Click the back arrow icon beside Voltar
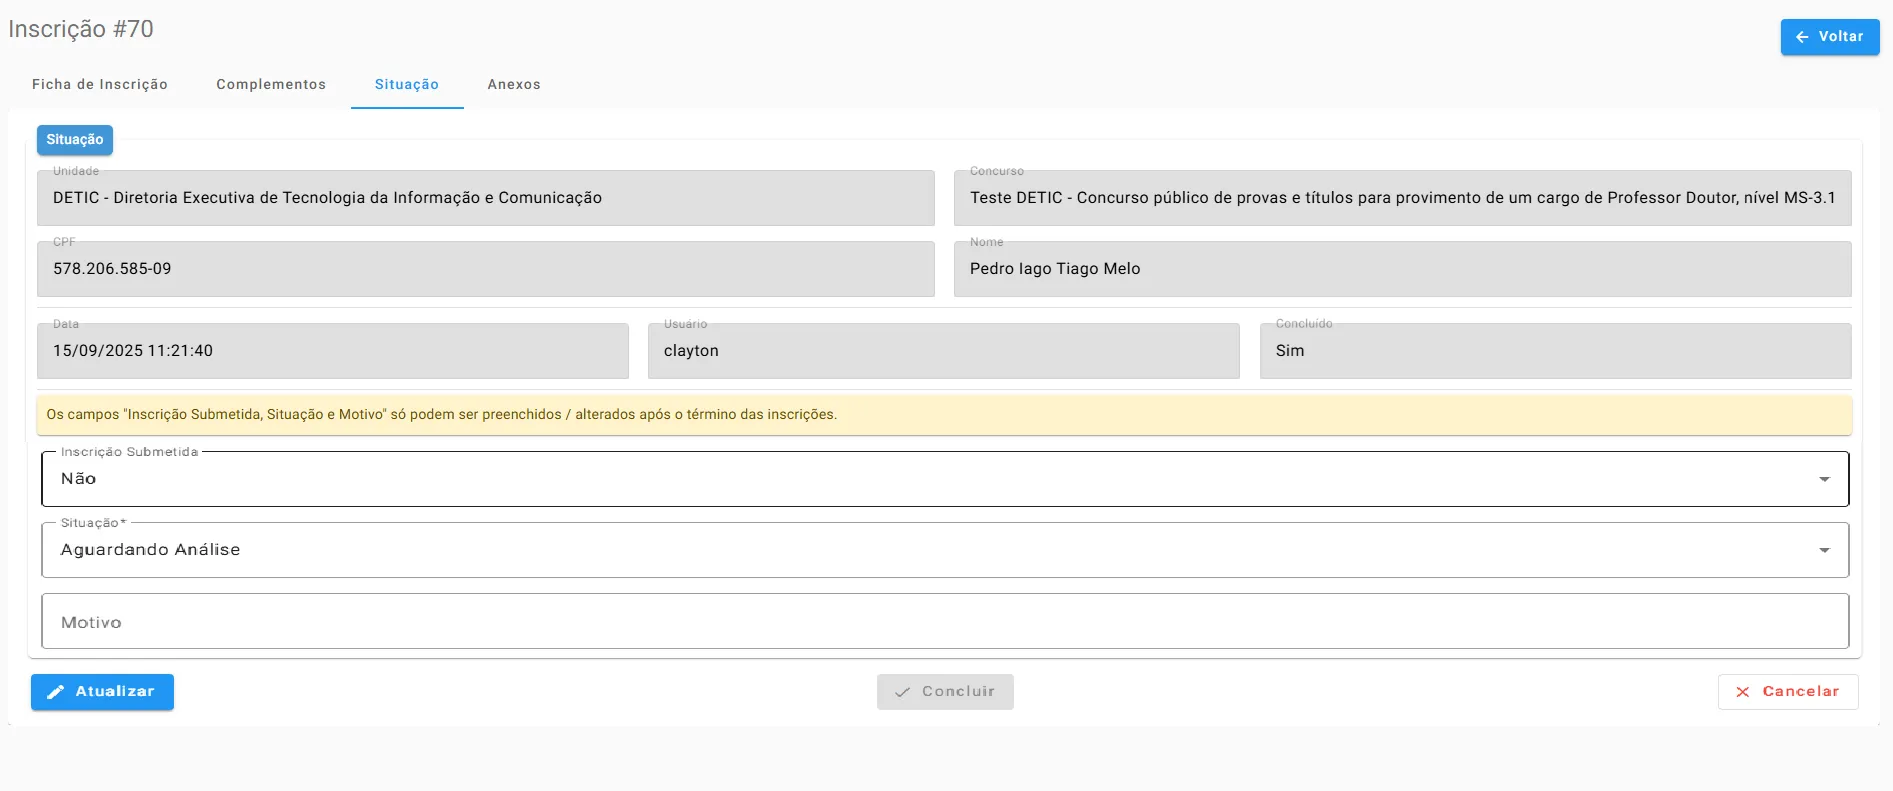 pyautogui.click(x=1802, y=37)
